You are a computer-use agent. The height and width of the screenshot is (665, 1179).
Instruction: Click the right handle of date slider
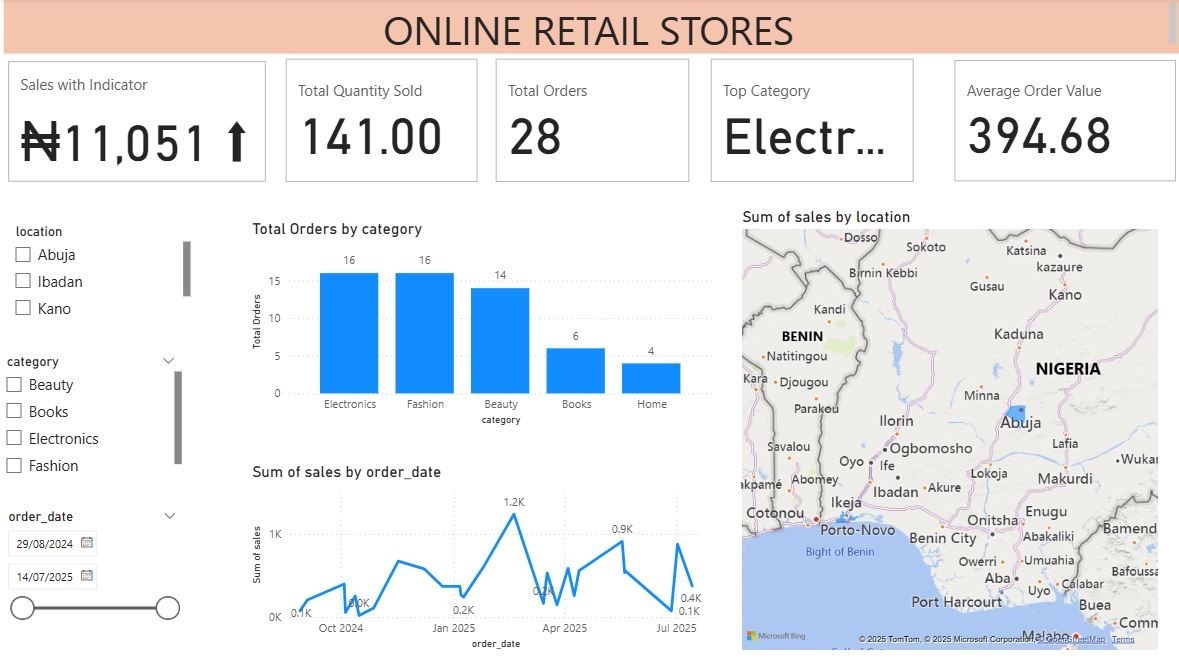pos(168,608)
